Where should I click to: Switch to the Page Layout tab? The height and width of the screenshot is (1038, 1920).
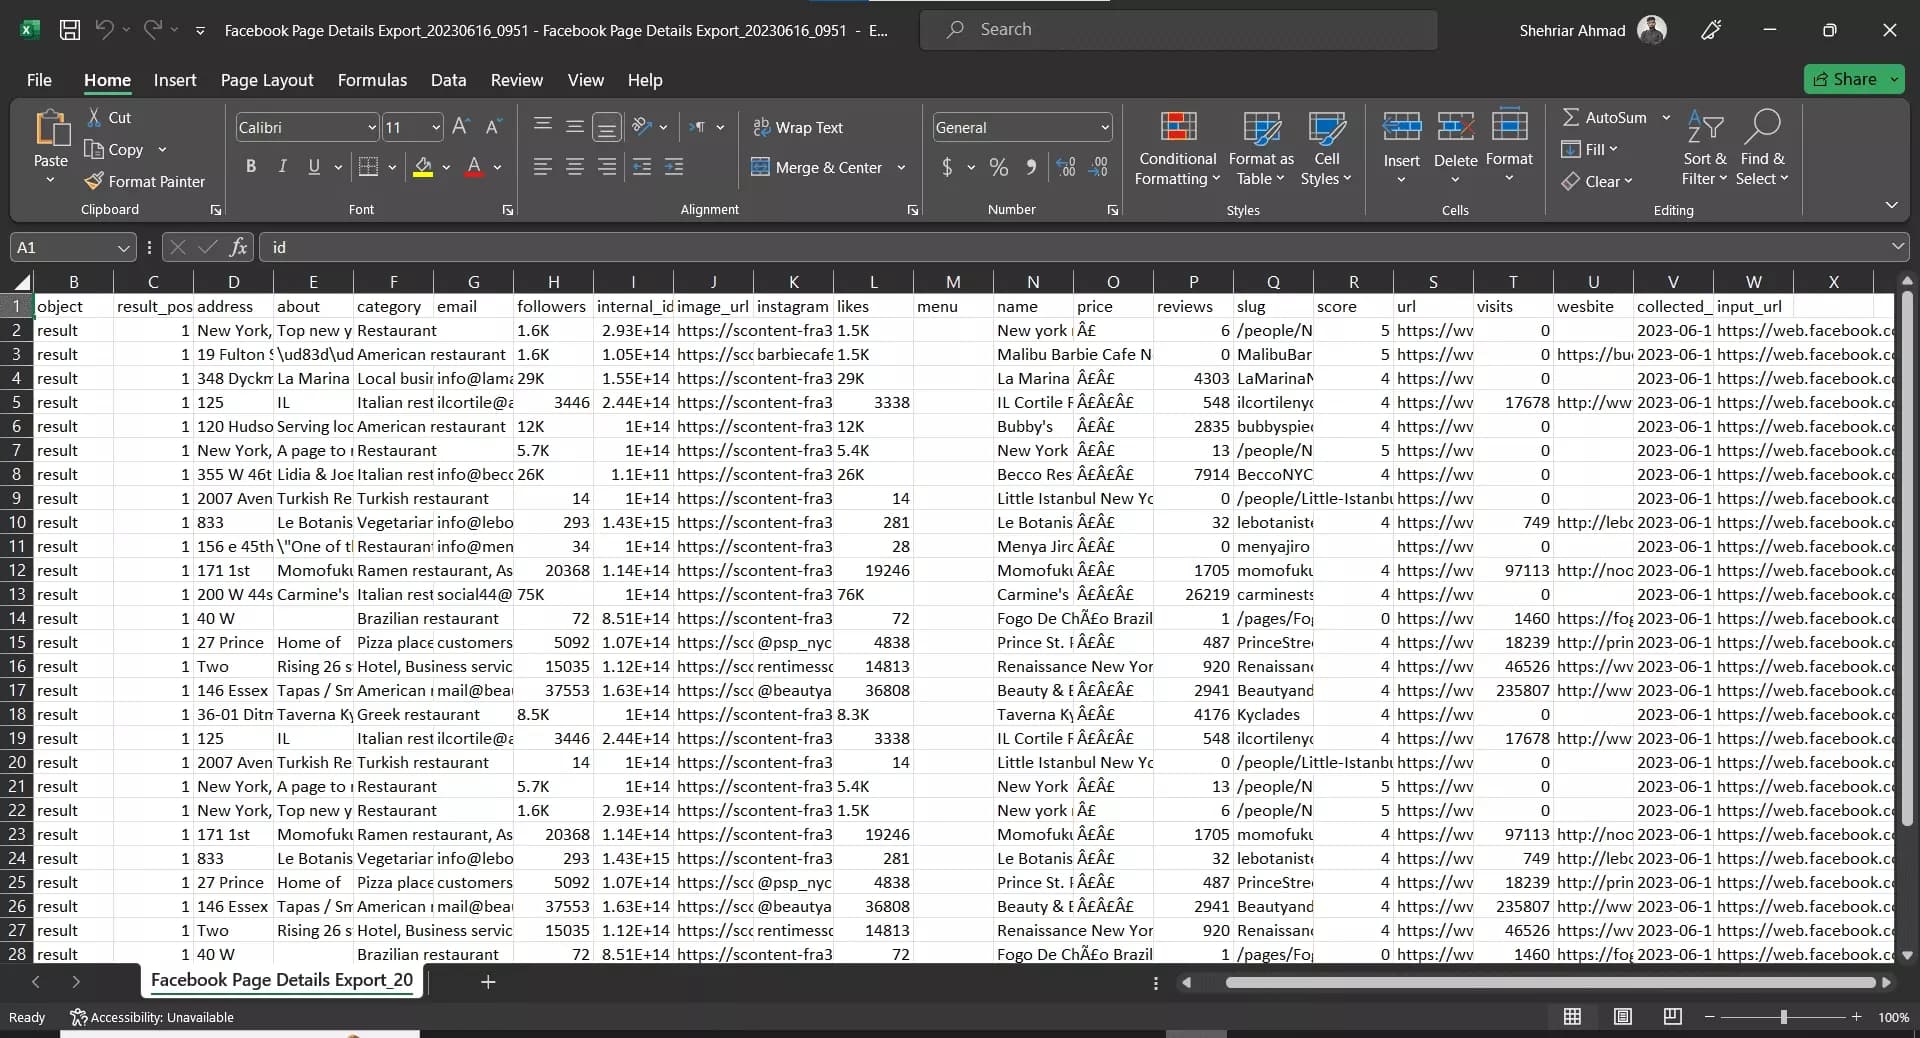[x=267, y=80]
